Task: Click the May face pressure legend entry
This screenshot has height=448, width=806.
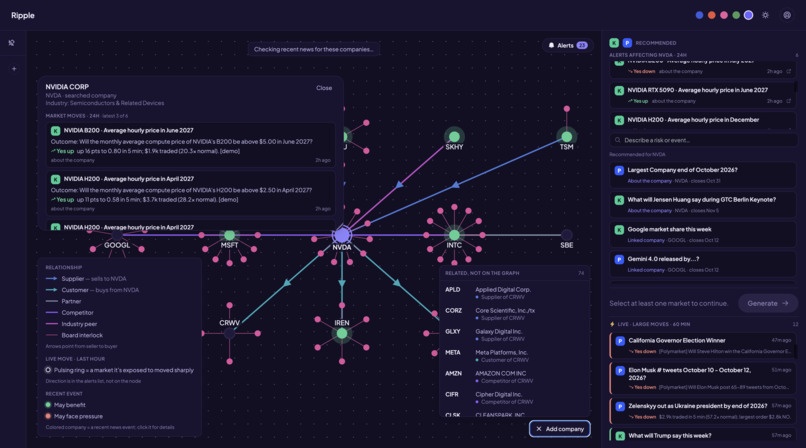Action: click(x=74, y=416)
